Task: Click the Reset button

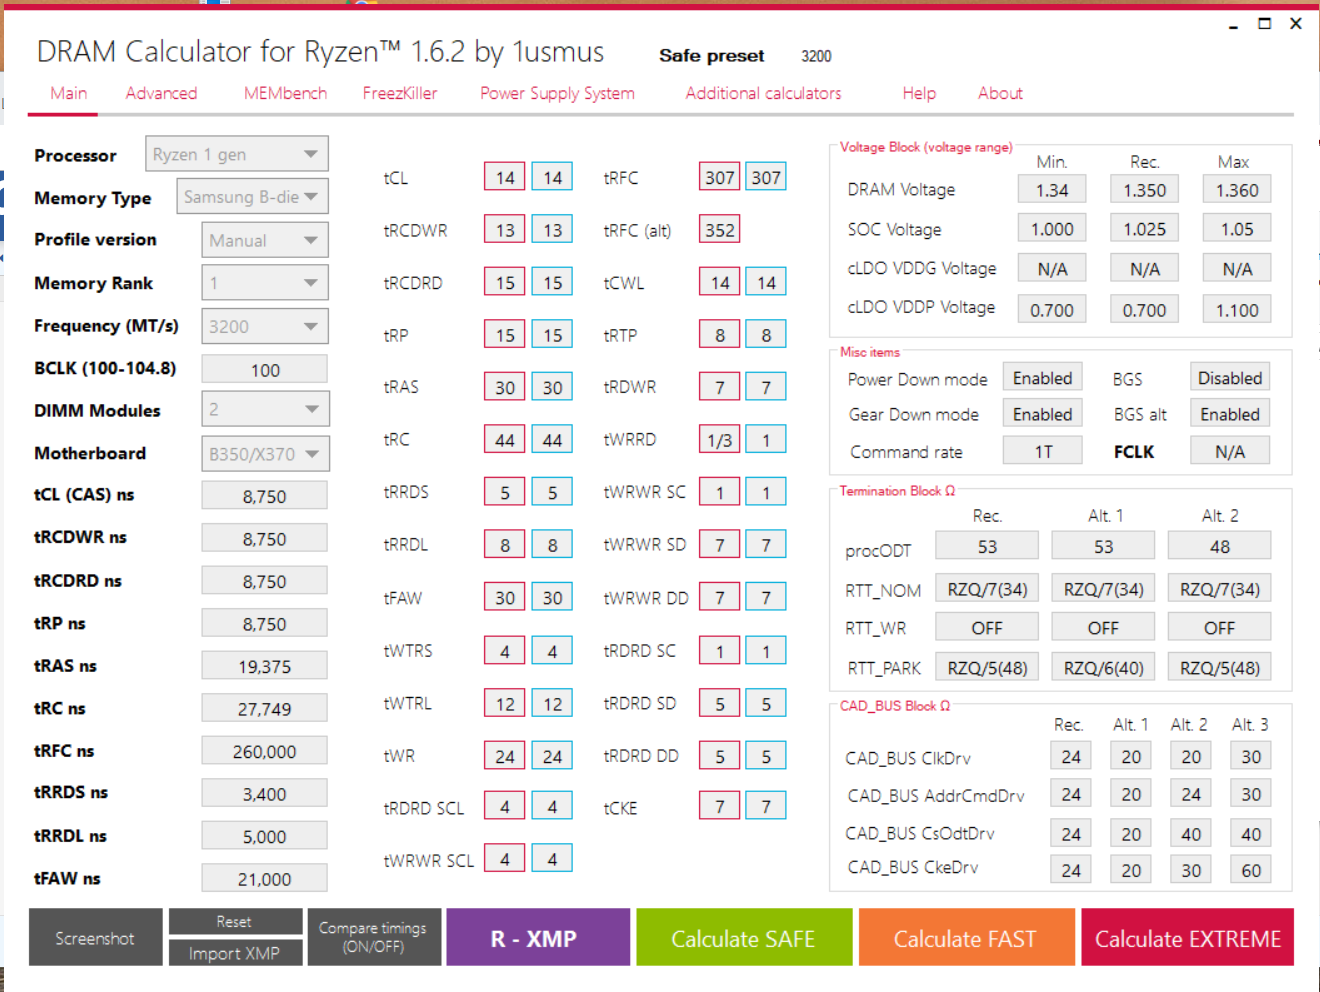Action: pyautogui.click(x=235, y=921)
